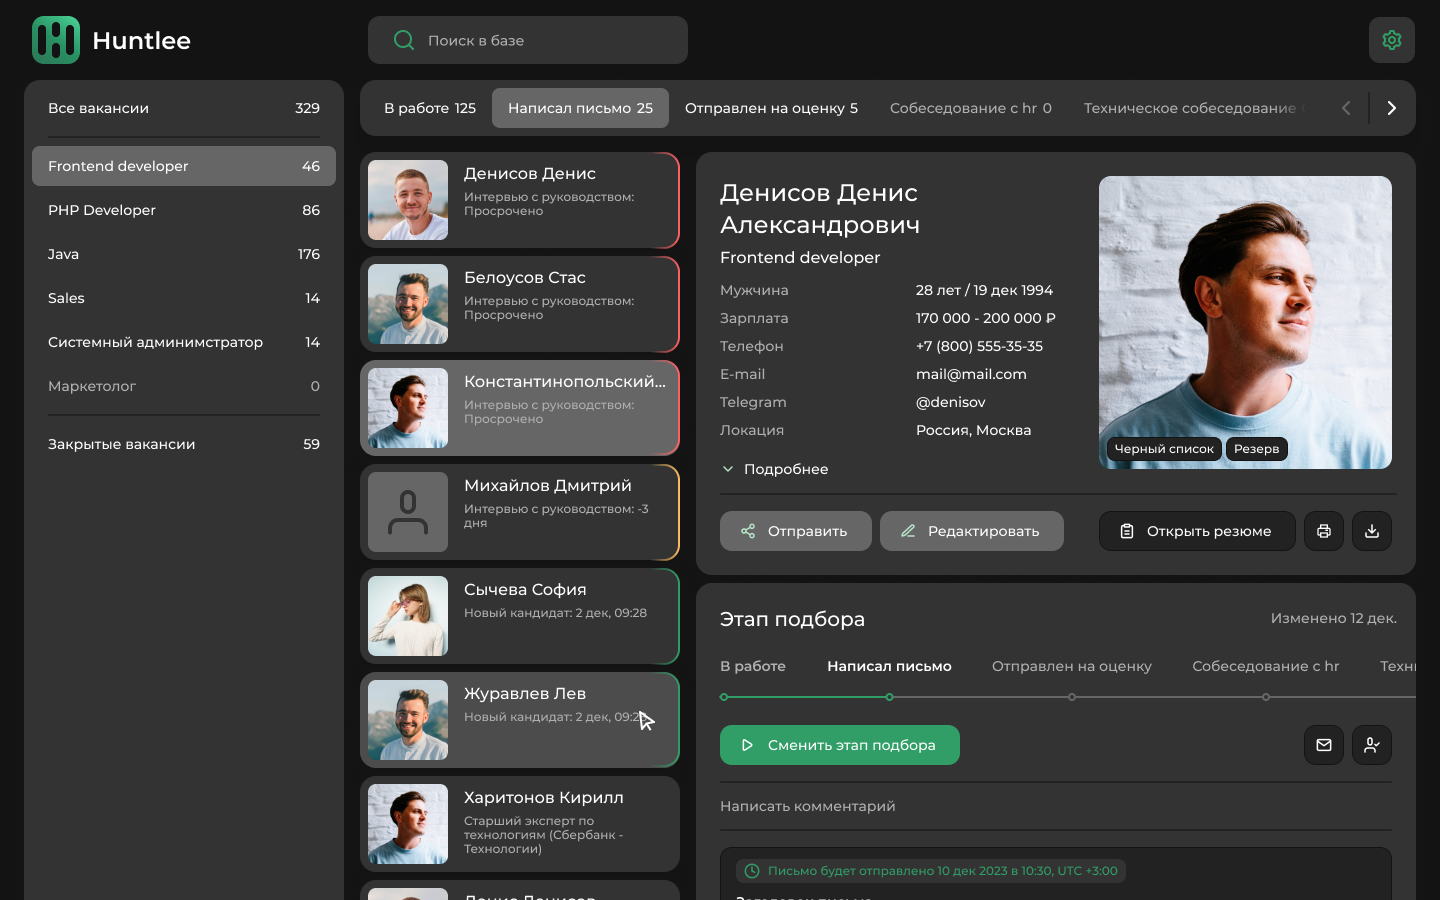The height and width of the screenshot is (900, 1440).
Task: Open the PHP Developer vacancy
Action: [x=184, y=210]
